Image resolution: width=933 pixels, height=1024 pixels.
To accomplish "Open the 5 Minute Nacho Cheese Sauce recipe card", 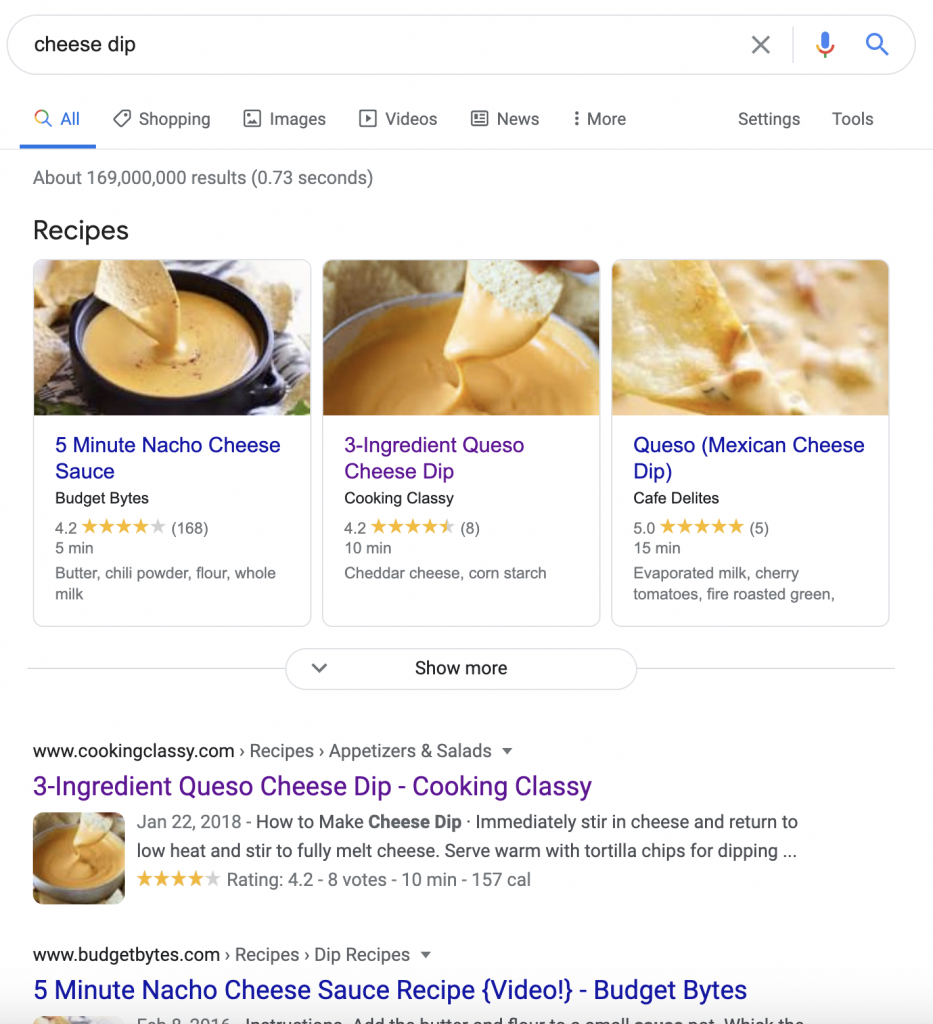I will click(x=172, y=443).
